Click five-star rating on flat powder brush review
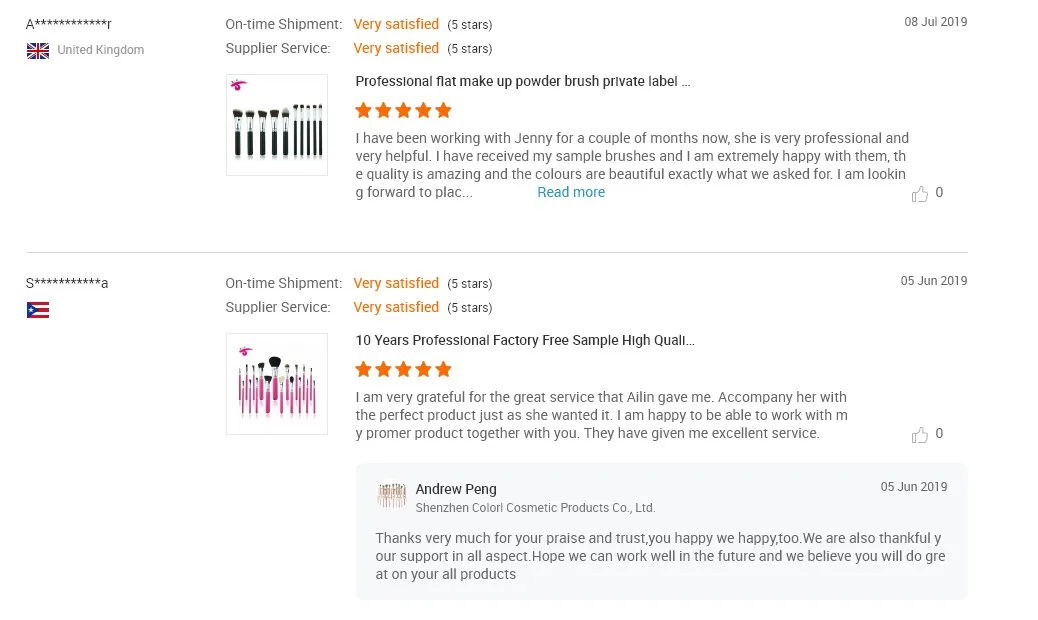 [403, 110]
